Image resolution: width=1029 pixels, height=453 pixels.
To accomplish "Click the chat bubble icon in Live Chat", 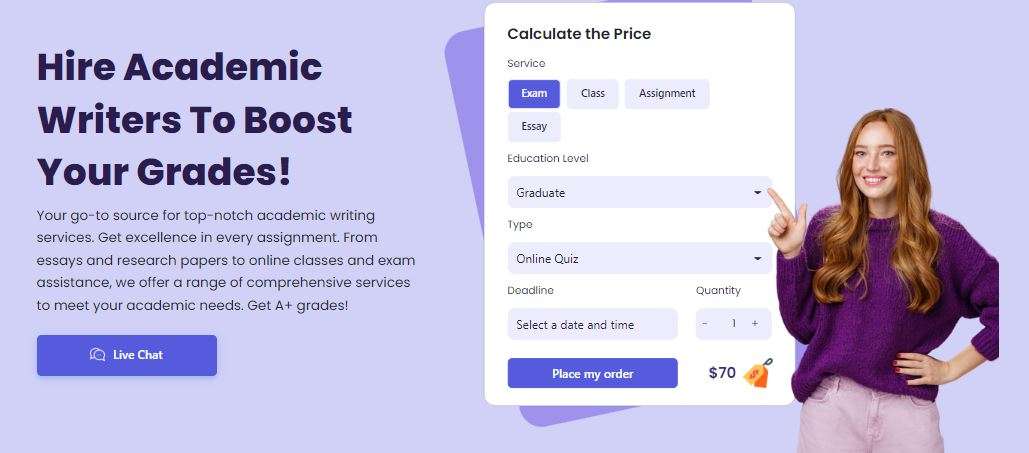I will [97, 355].
